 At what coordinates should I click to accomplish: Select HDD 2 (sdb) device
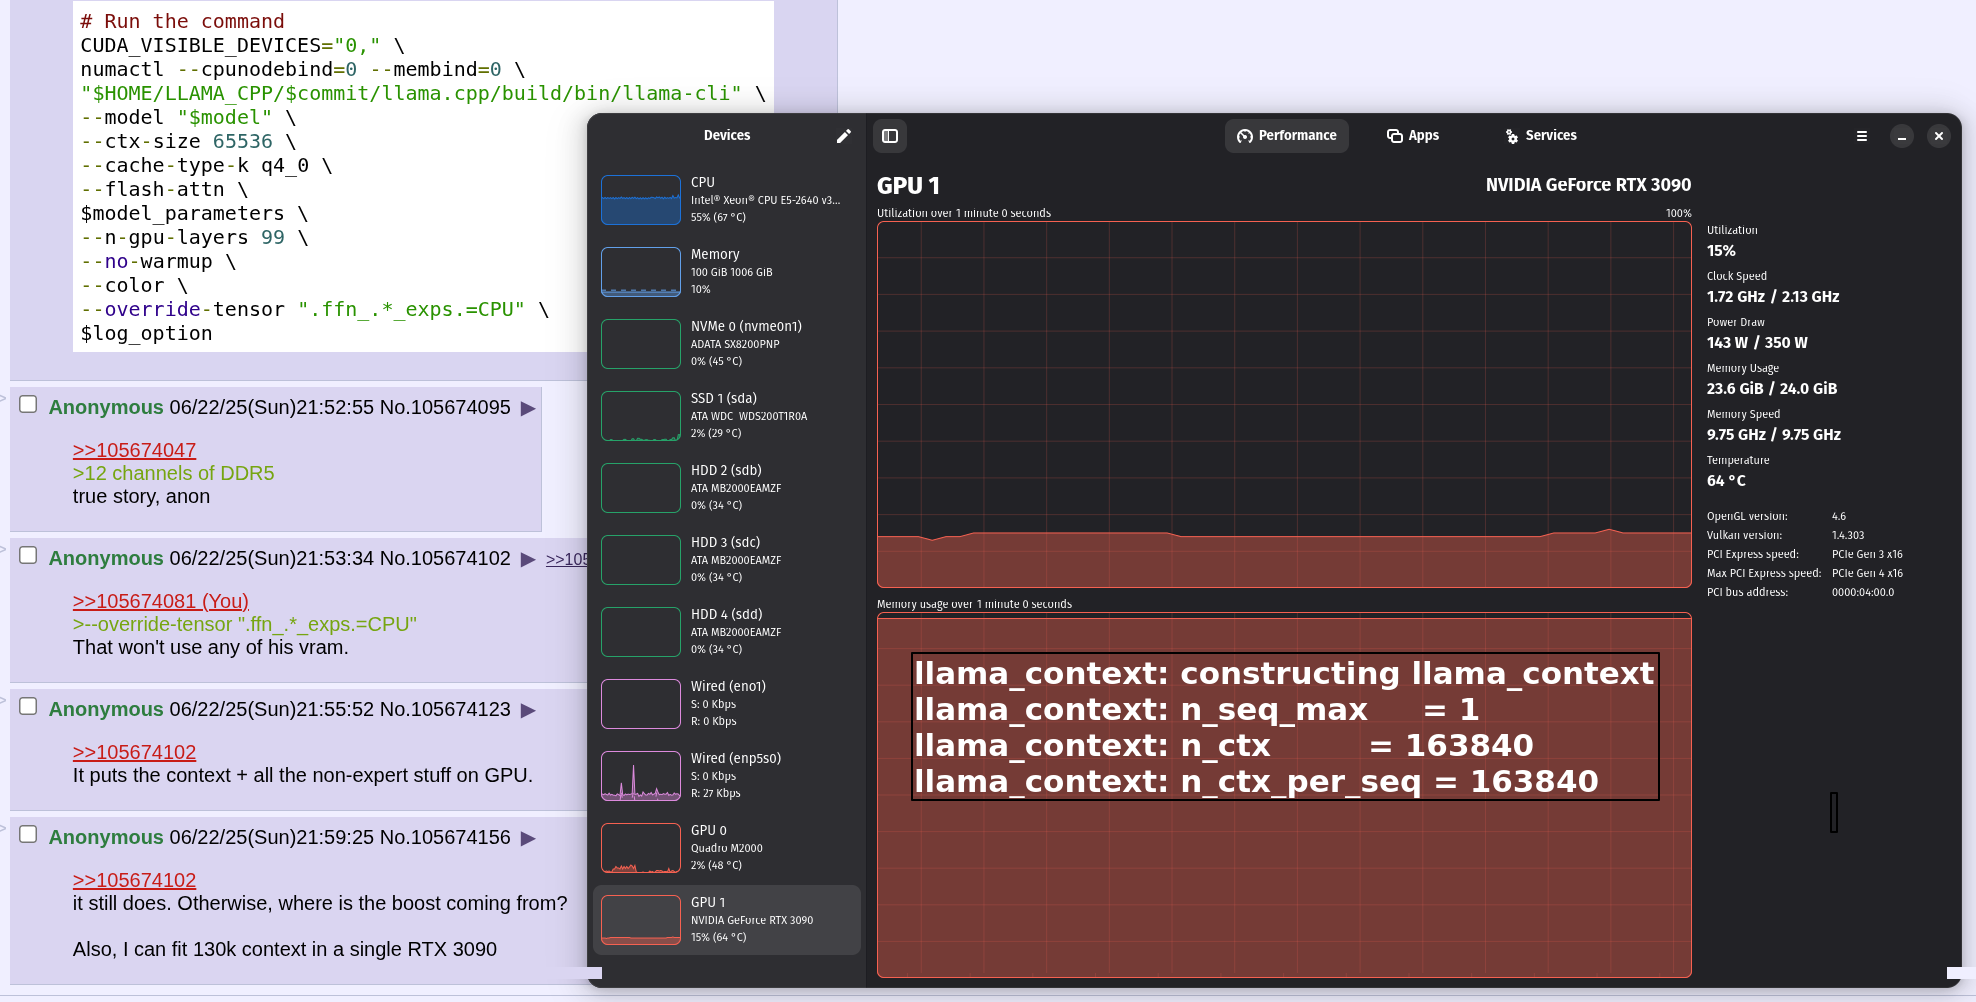727,488
